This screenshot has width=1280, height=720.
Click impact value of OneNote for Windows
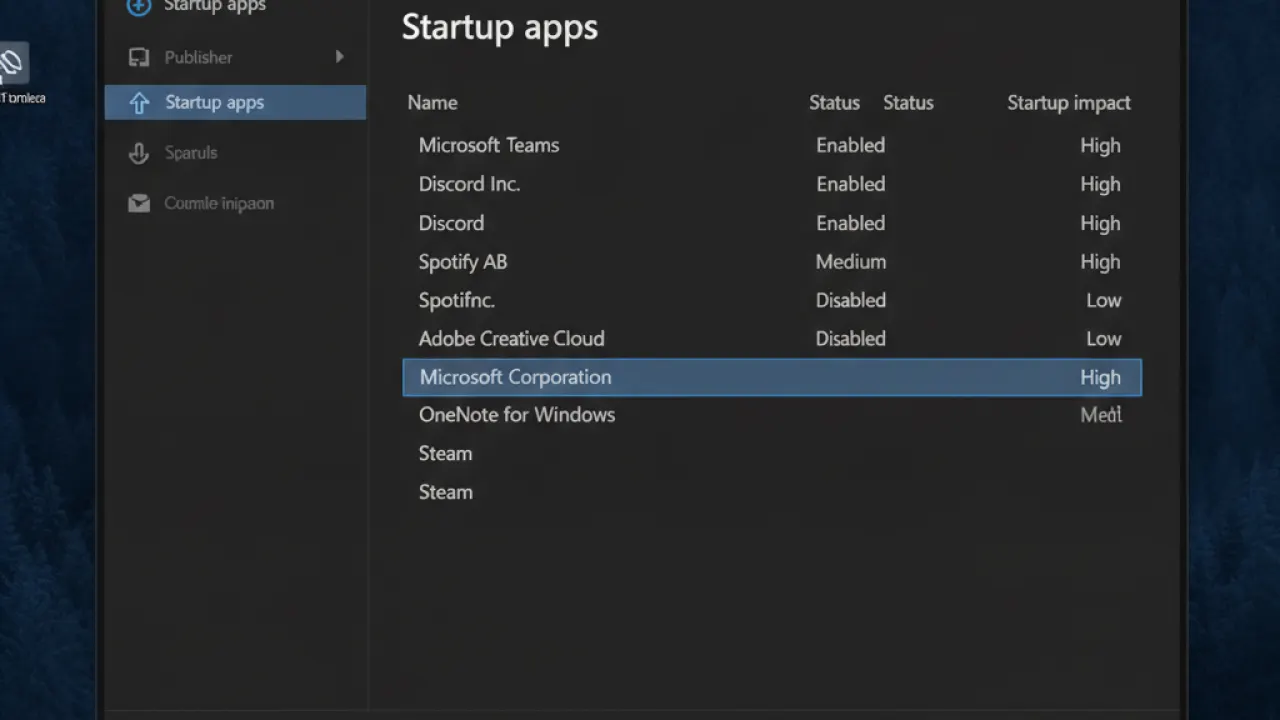point(1101,414)
